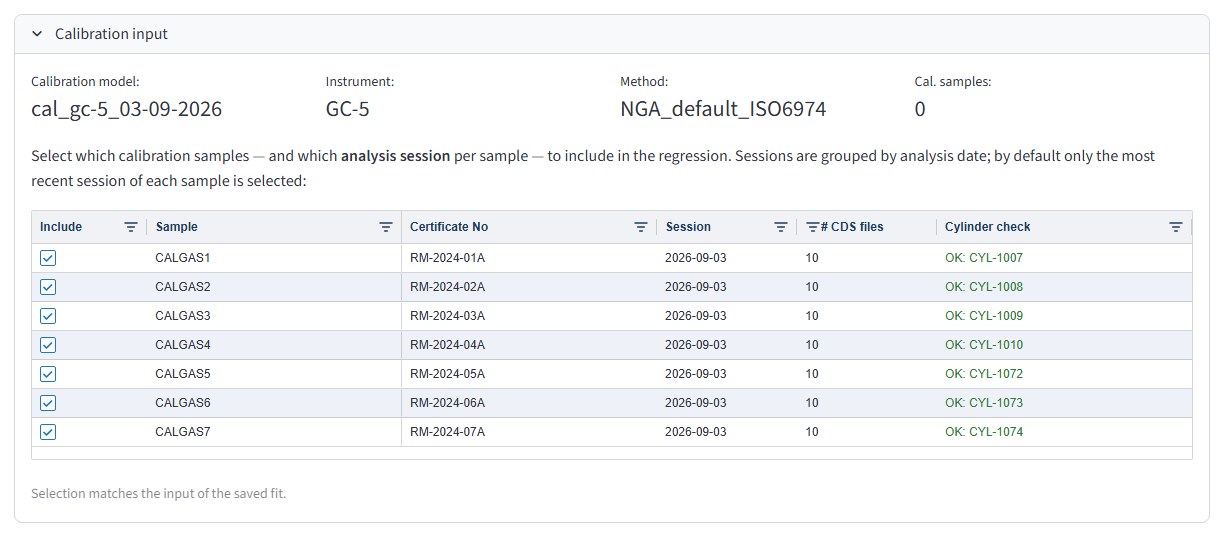Uncheck Include for CALGAS4
1224x537 pixels.
coord(48,345)
